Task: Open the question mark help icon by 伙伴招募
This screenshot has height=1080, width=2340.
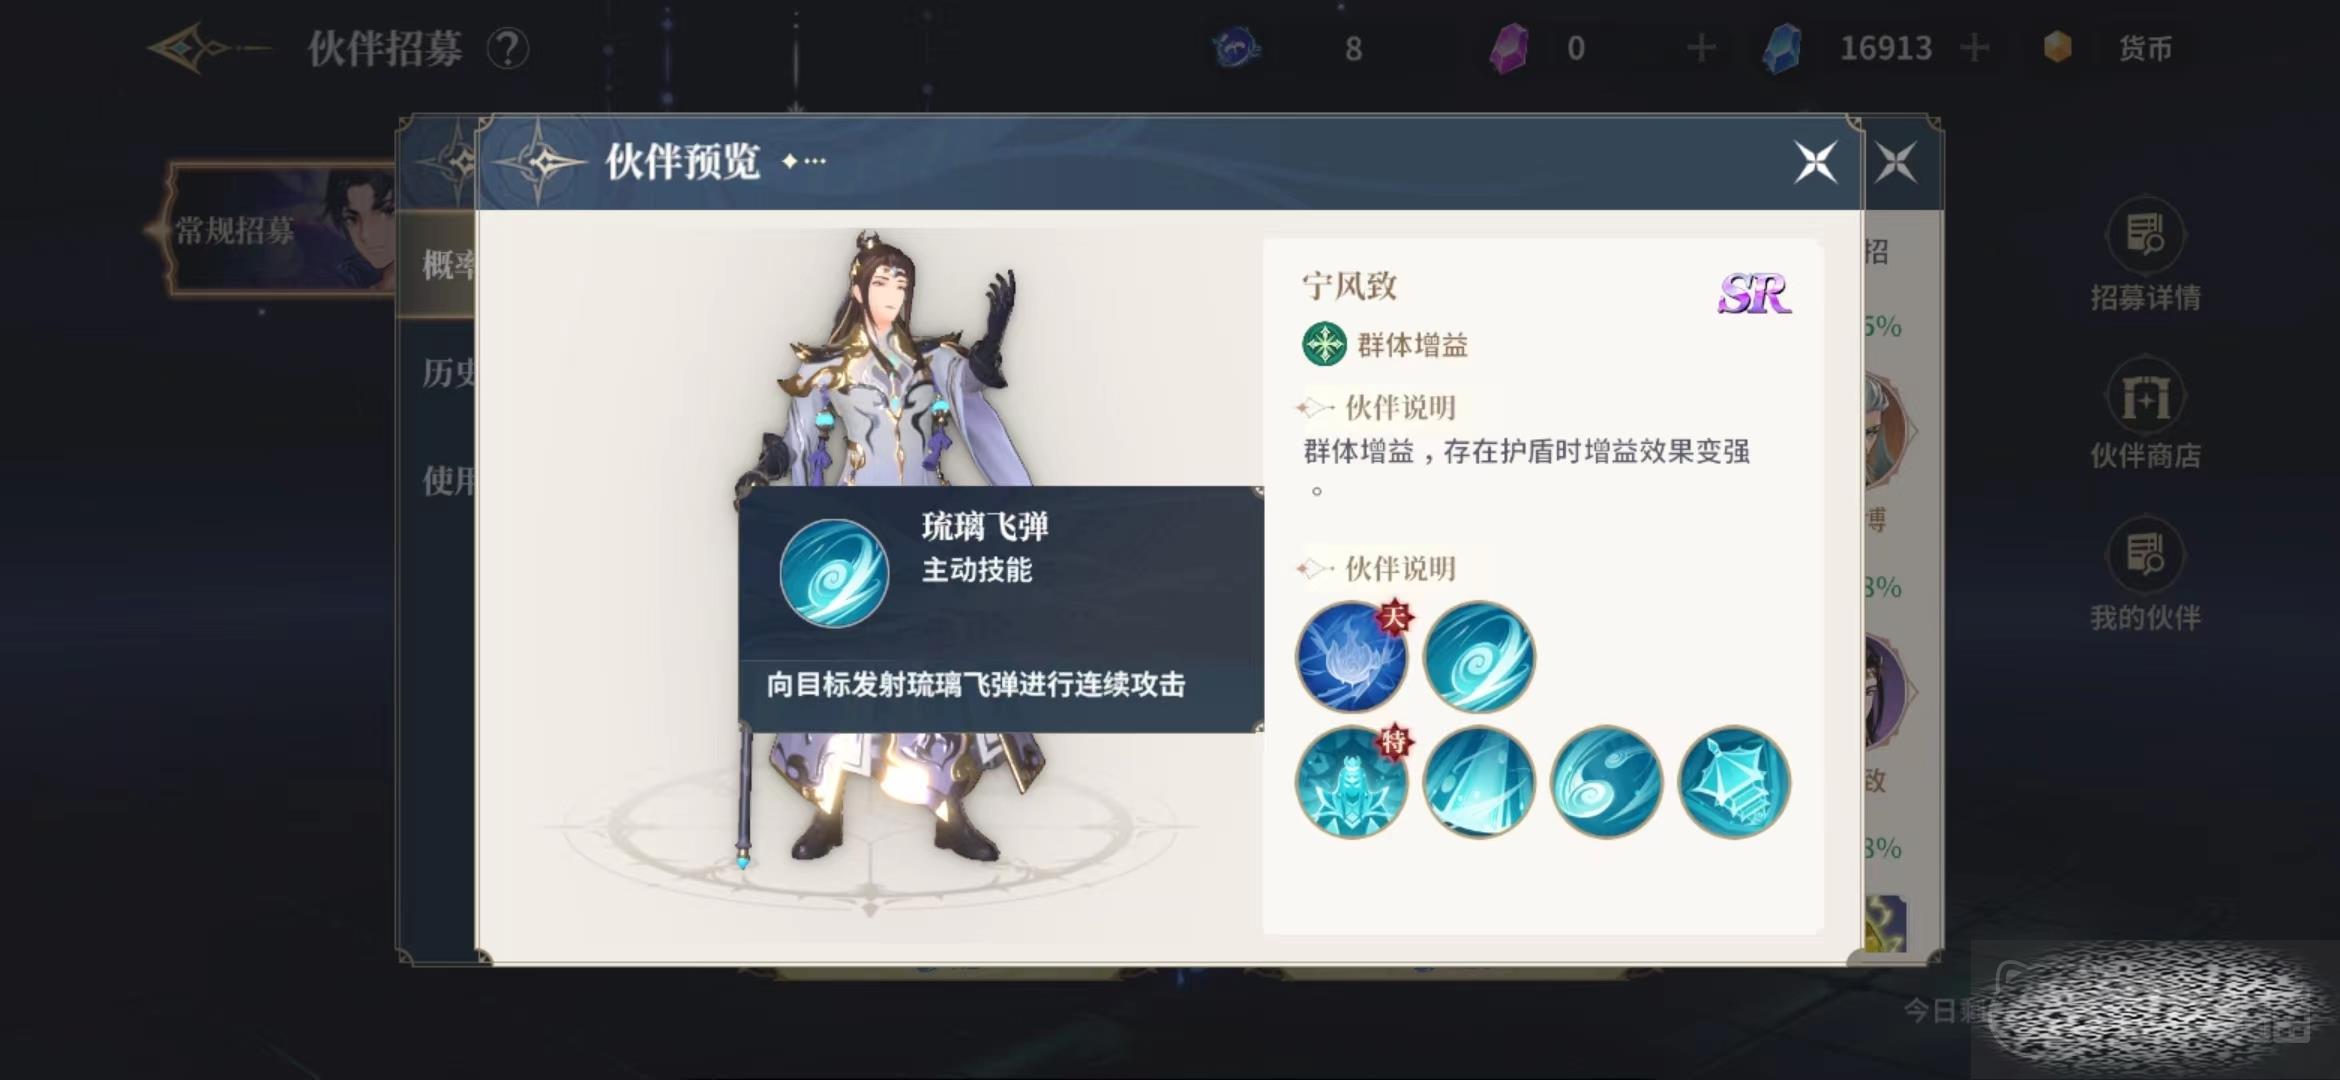Action: point(508,48)
